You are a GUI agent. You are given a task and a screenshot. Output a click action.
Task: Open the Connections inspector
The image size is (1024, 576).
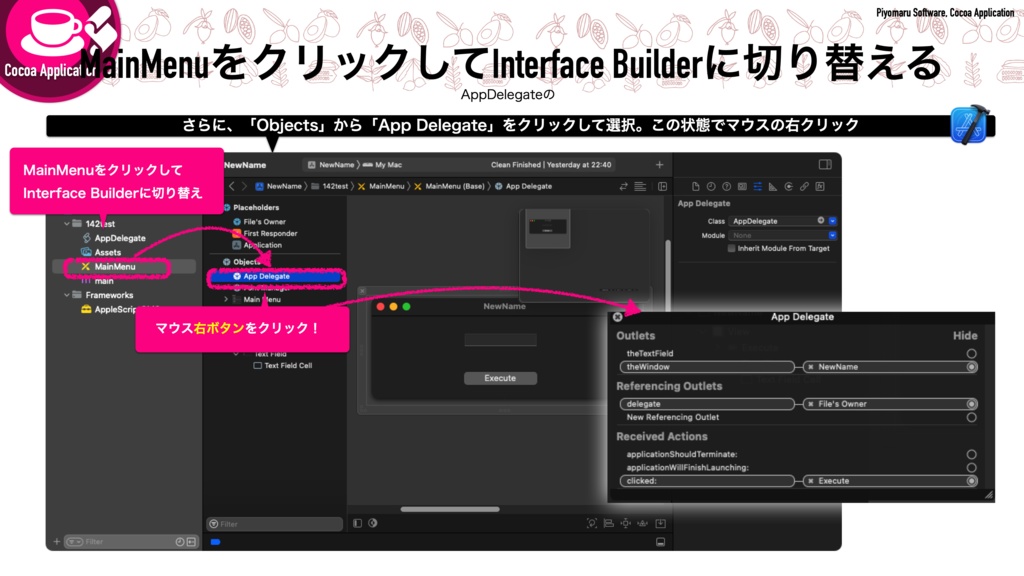pos(788,187)
